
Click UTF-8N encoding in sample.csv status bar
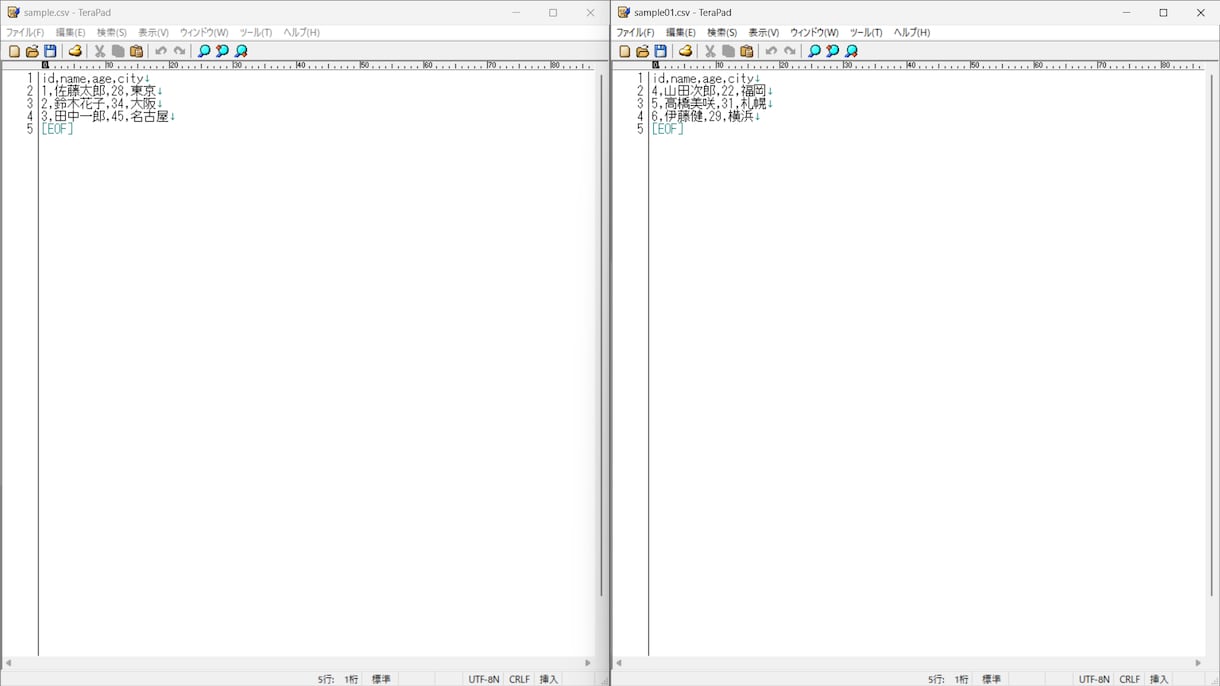click(484, 679)
